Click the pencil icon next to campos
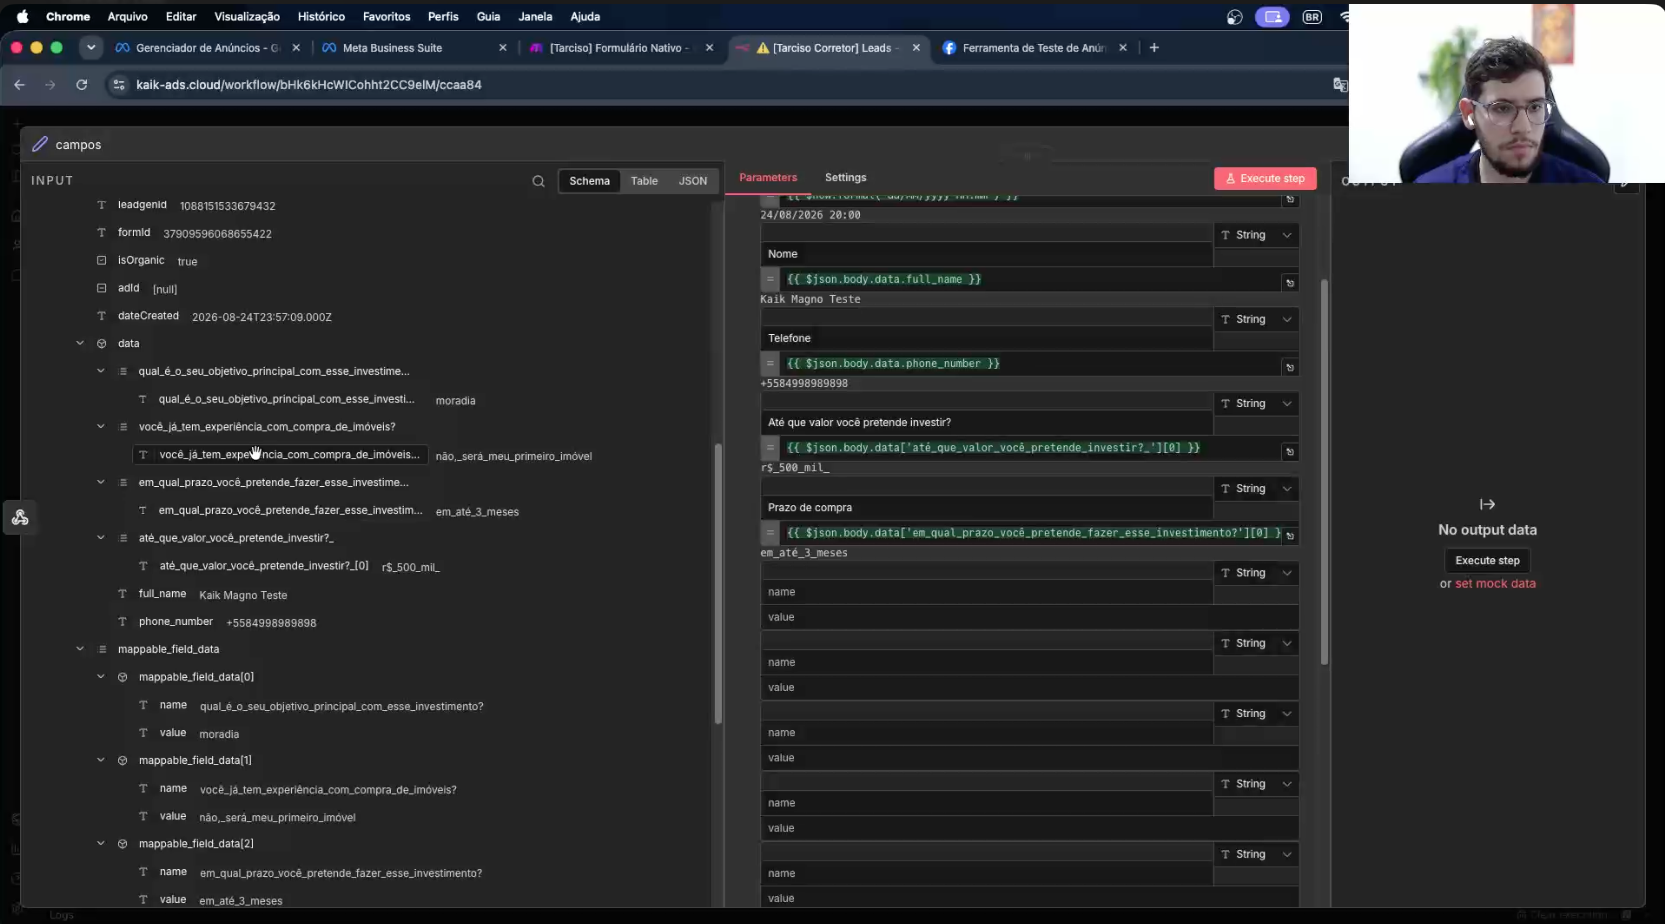The width and height of the screenshot is (1665, 924). pyautogui.click(x=40, y=144)
